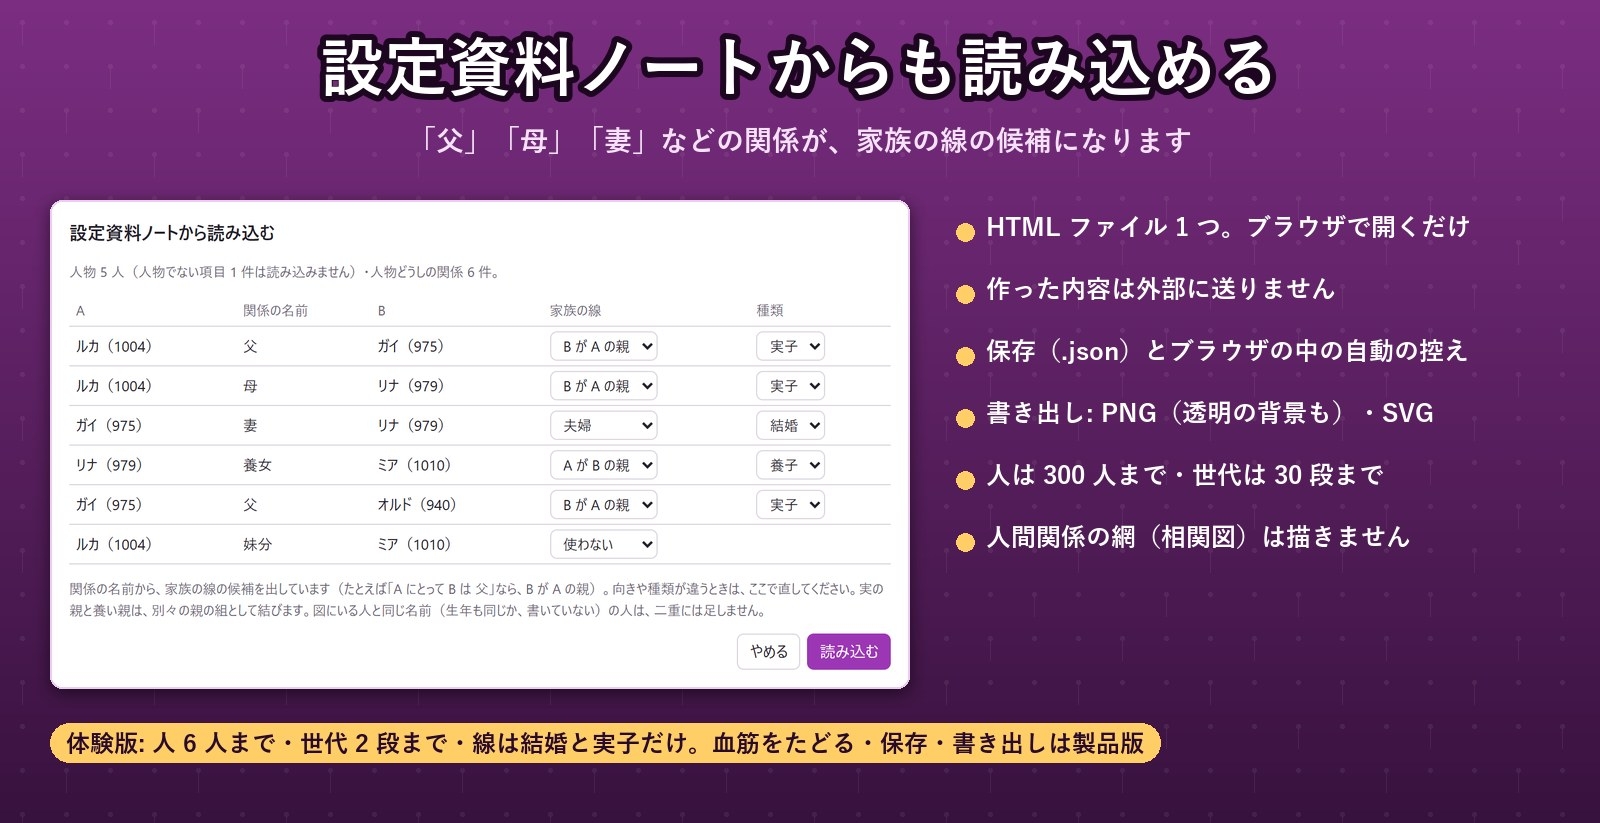Click the 妻 relationship cell
This screenshot has width=1600, height=823.
pos(250,425)
